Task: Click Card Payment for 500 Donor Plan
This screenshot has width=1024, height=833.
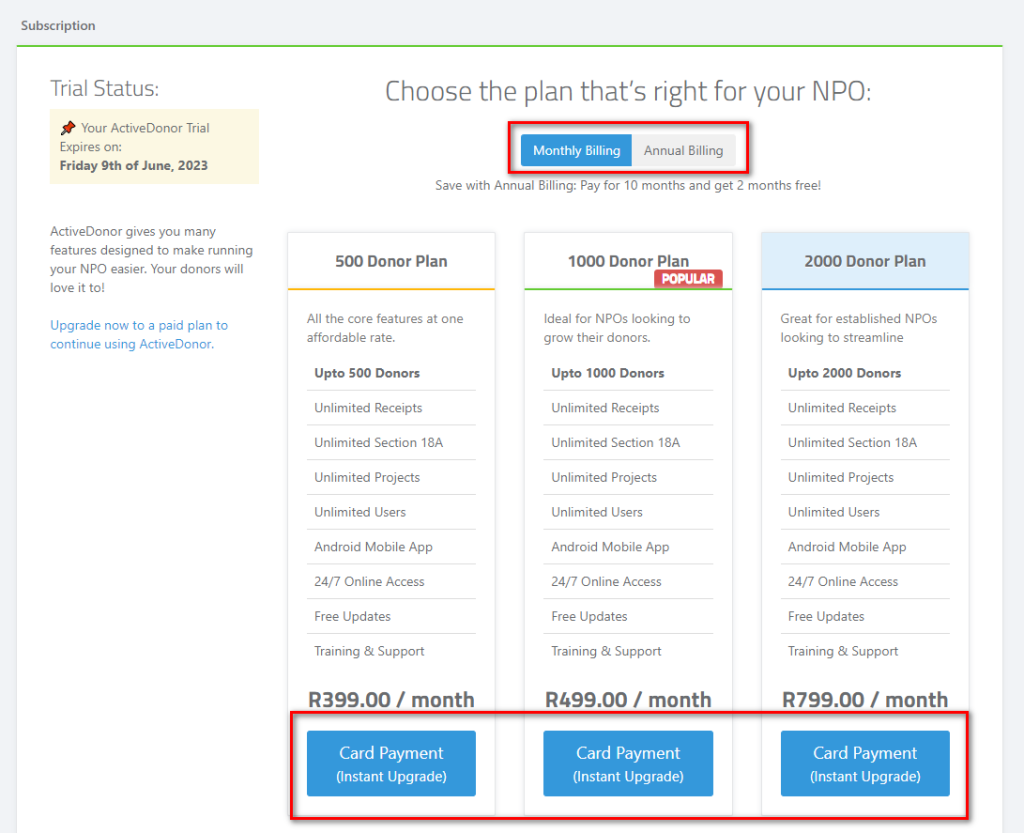Action: (391, 763)
